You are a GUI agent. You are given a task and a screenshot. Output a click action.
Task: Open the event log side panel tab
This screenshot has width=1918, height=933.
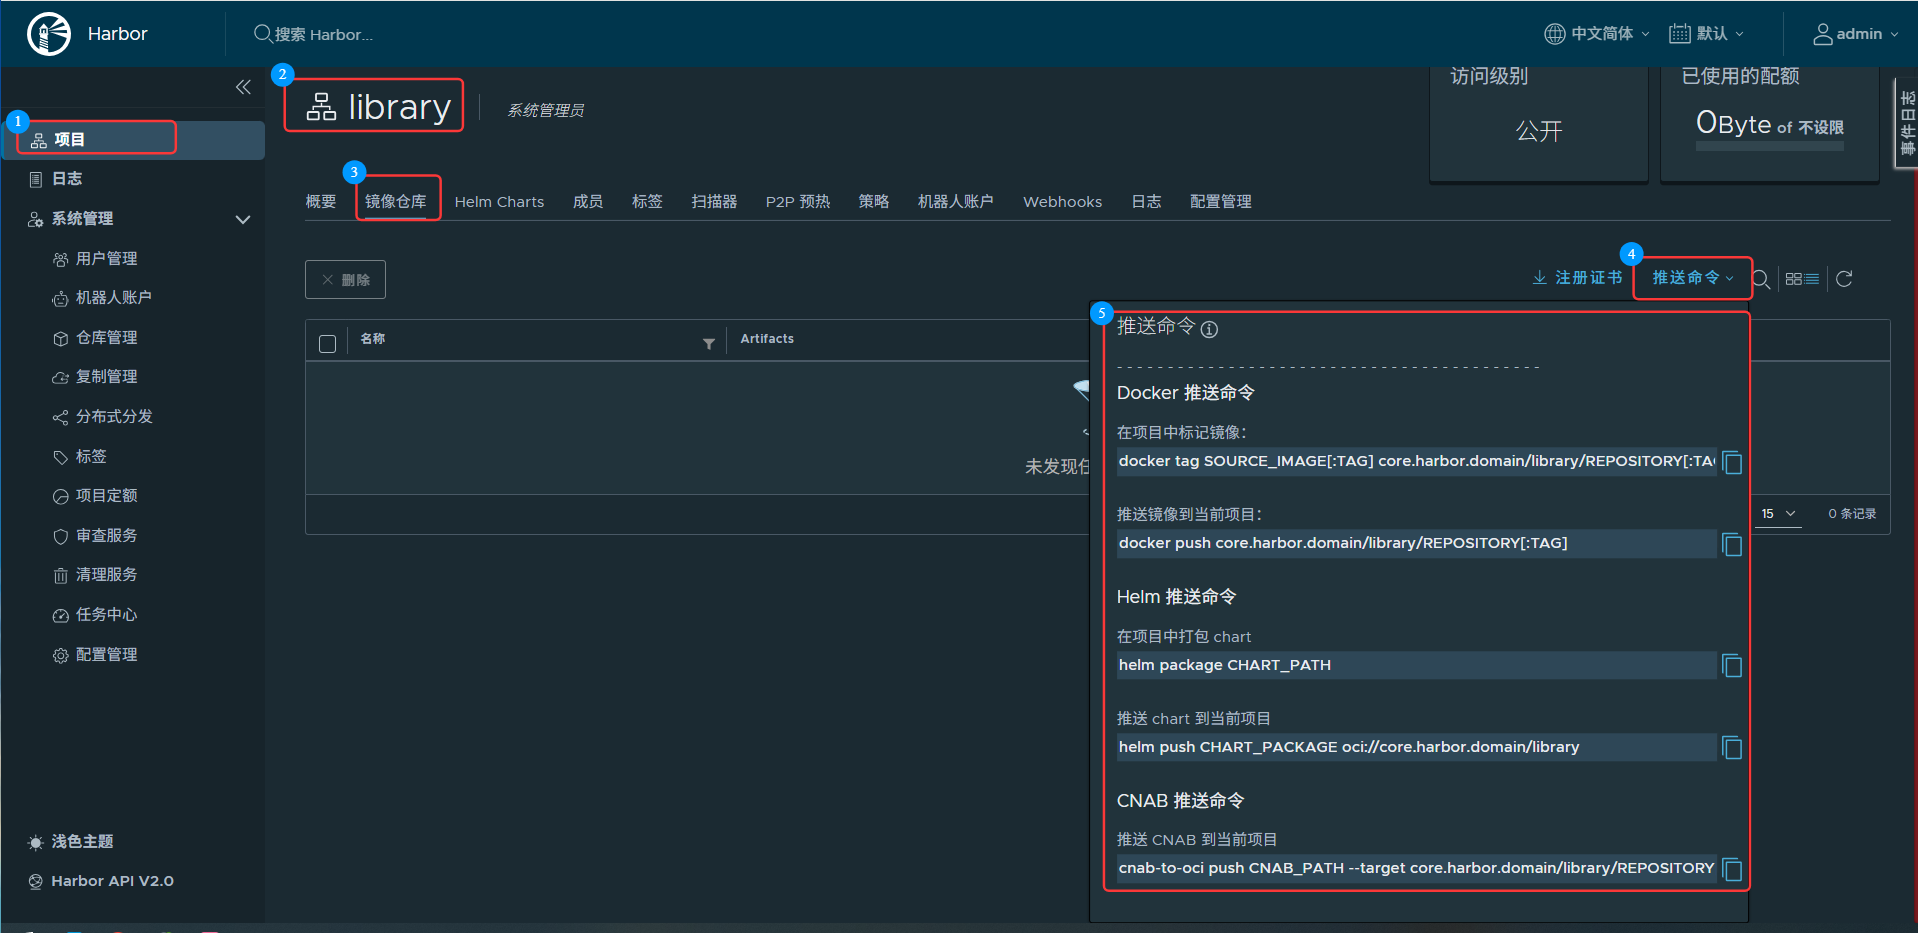click(x=1906, y=123)
